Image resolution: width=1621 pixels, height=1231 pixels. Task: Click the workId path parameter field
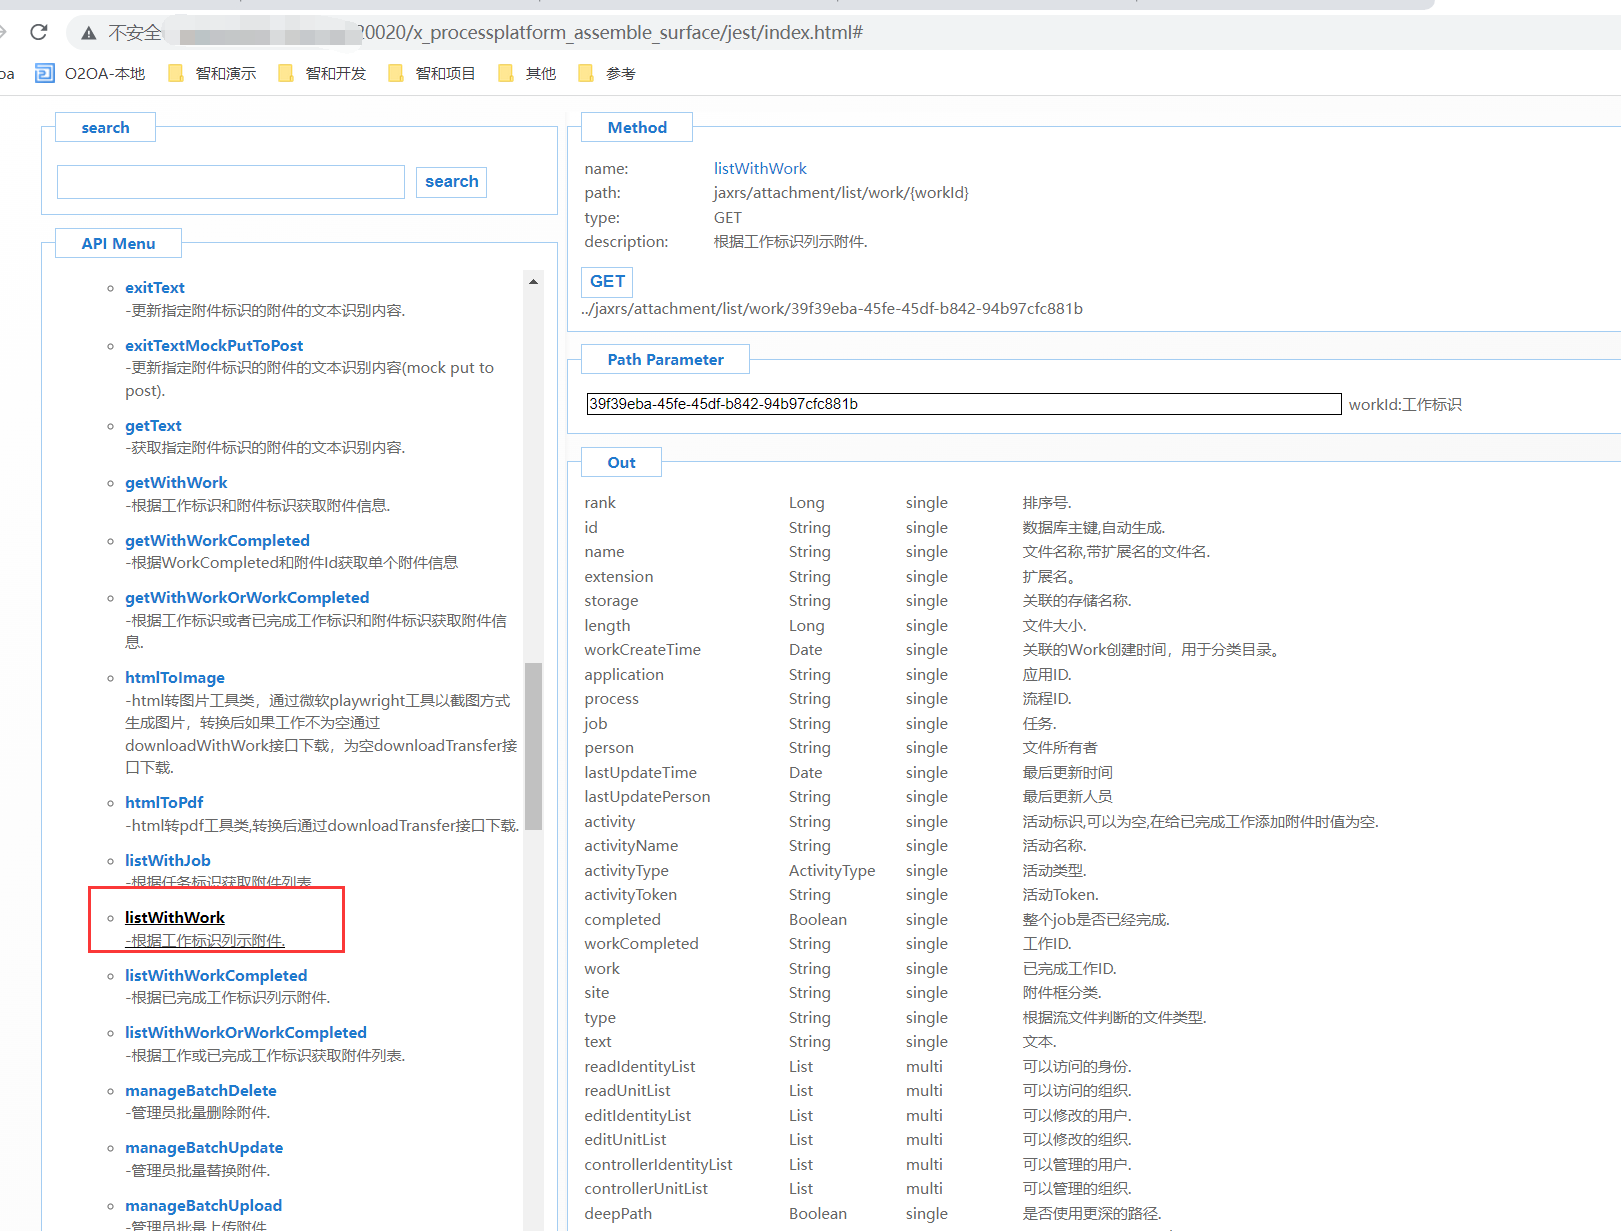coord(963,404)
